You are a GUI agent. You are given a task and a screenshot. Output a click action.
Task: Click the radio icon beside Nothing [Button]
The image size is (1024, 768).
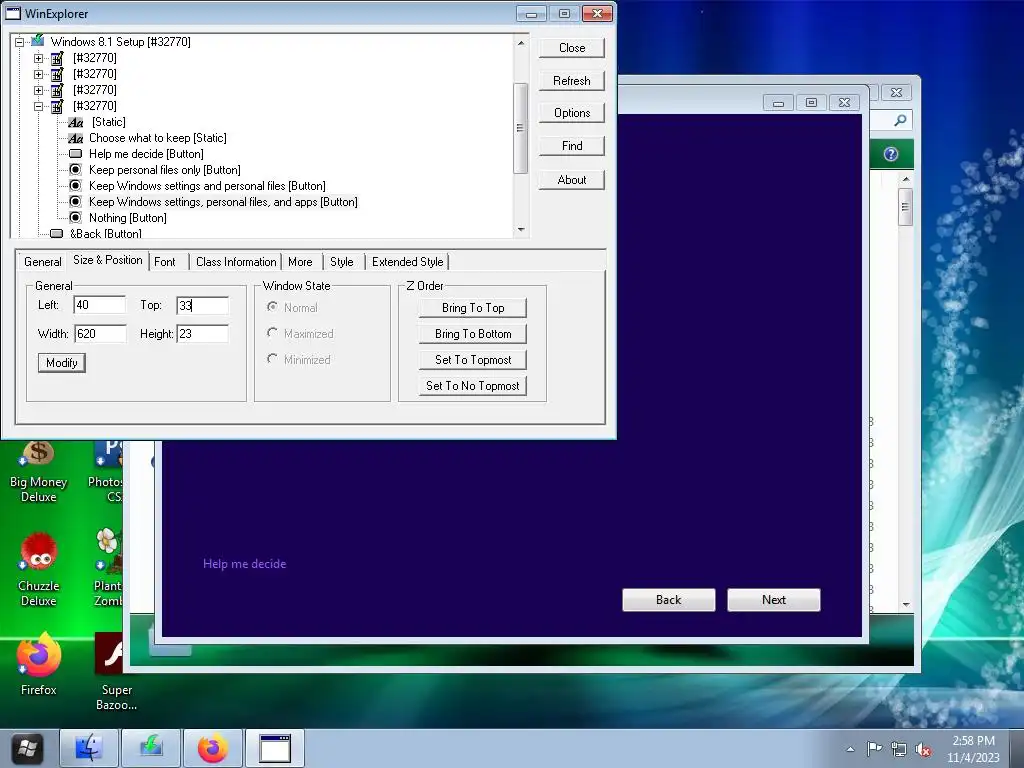tap(76, 218)
